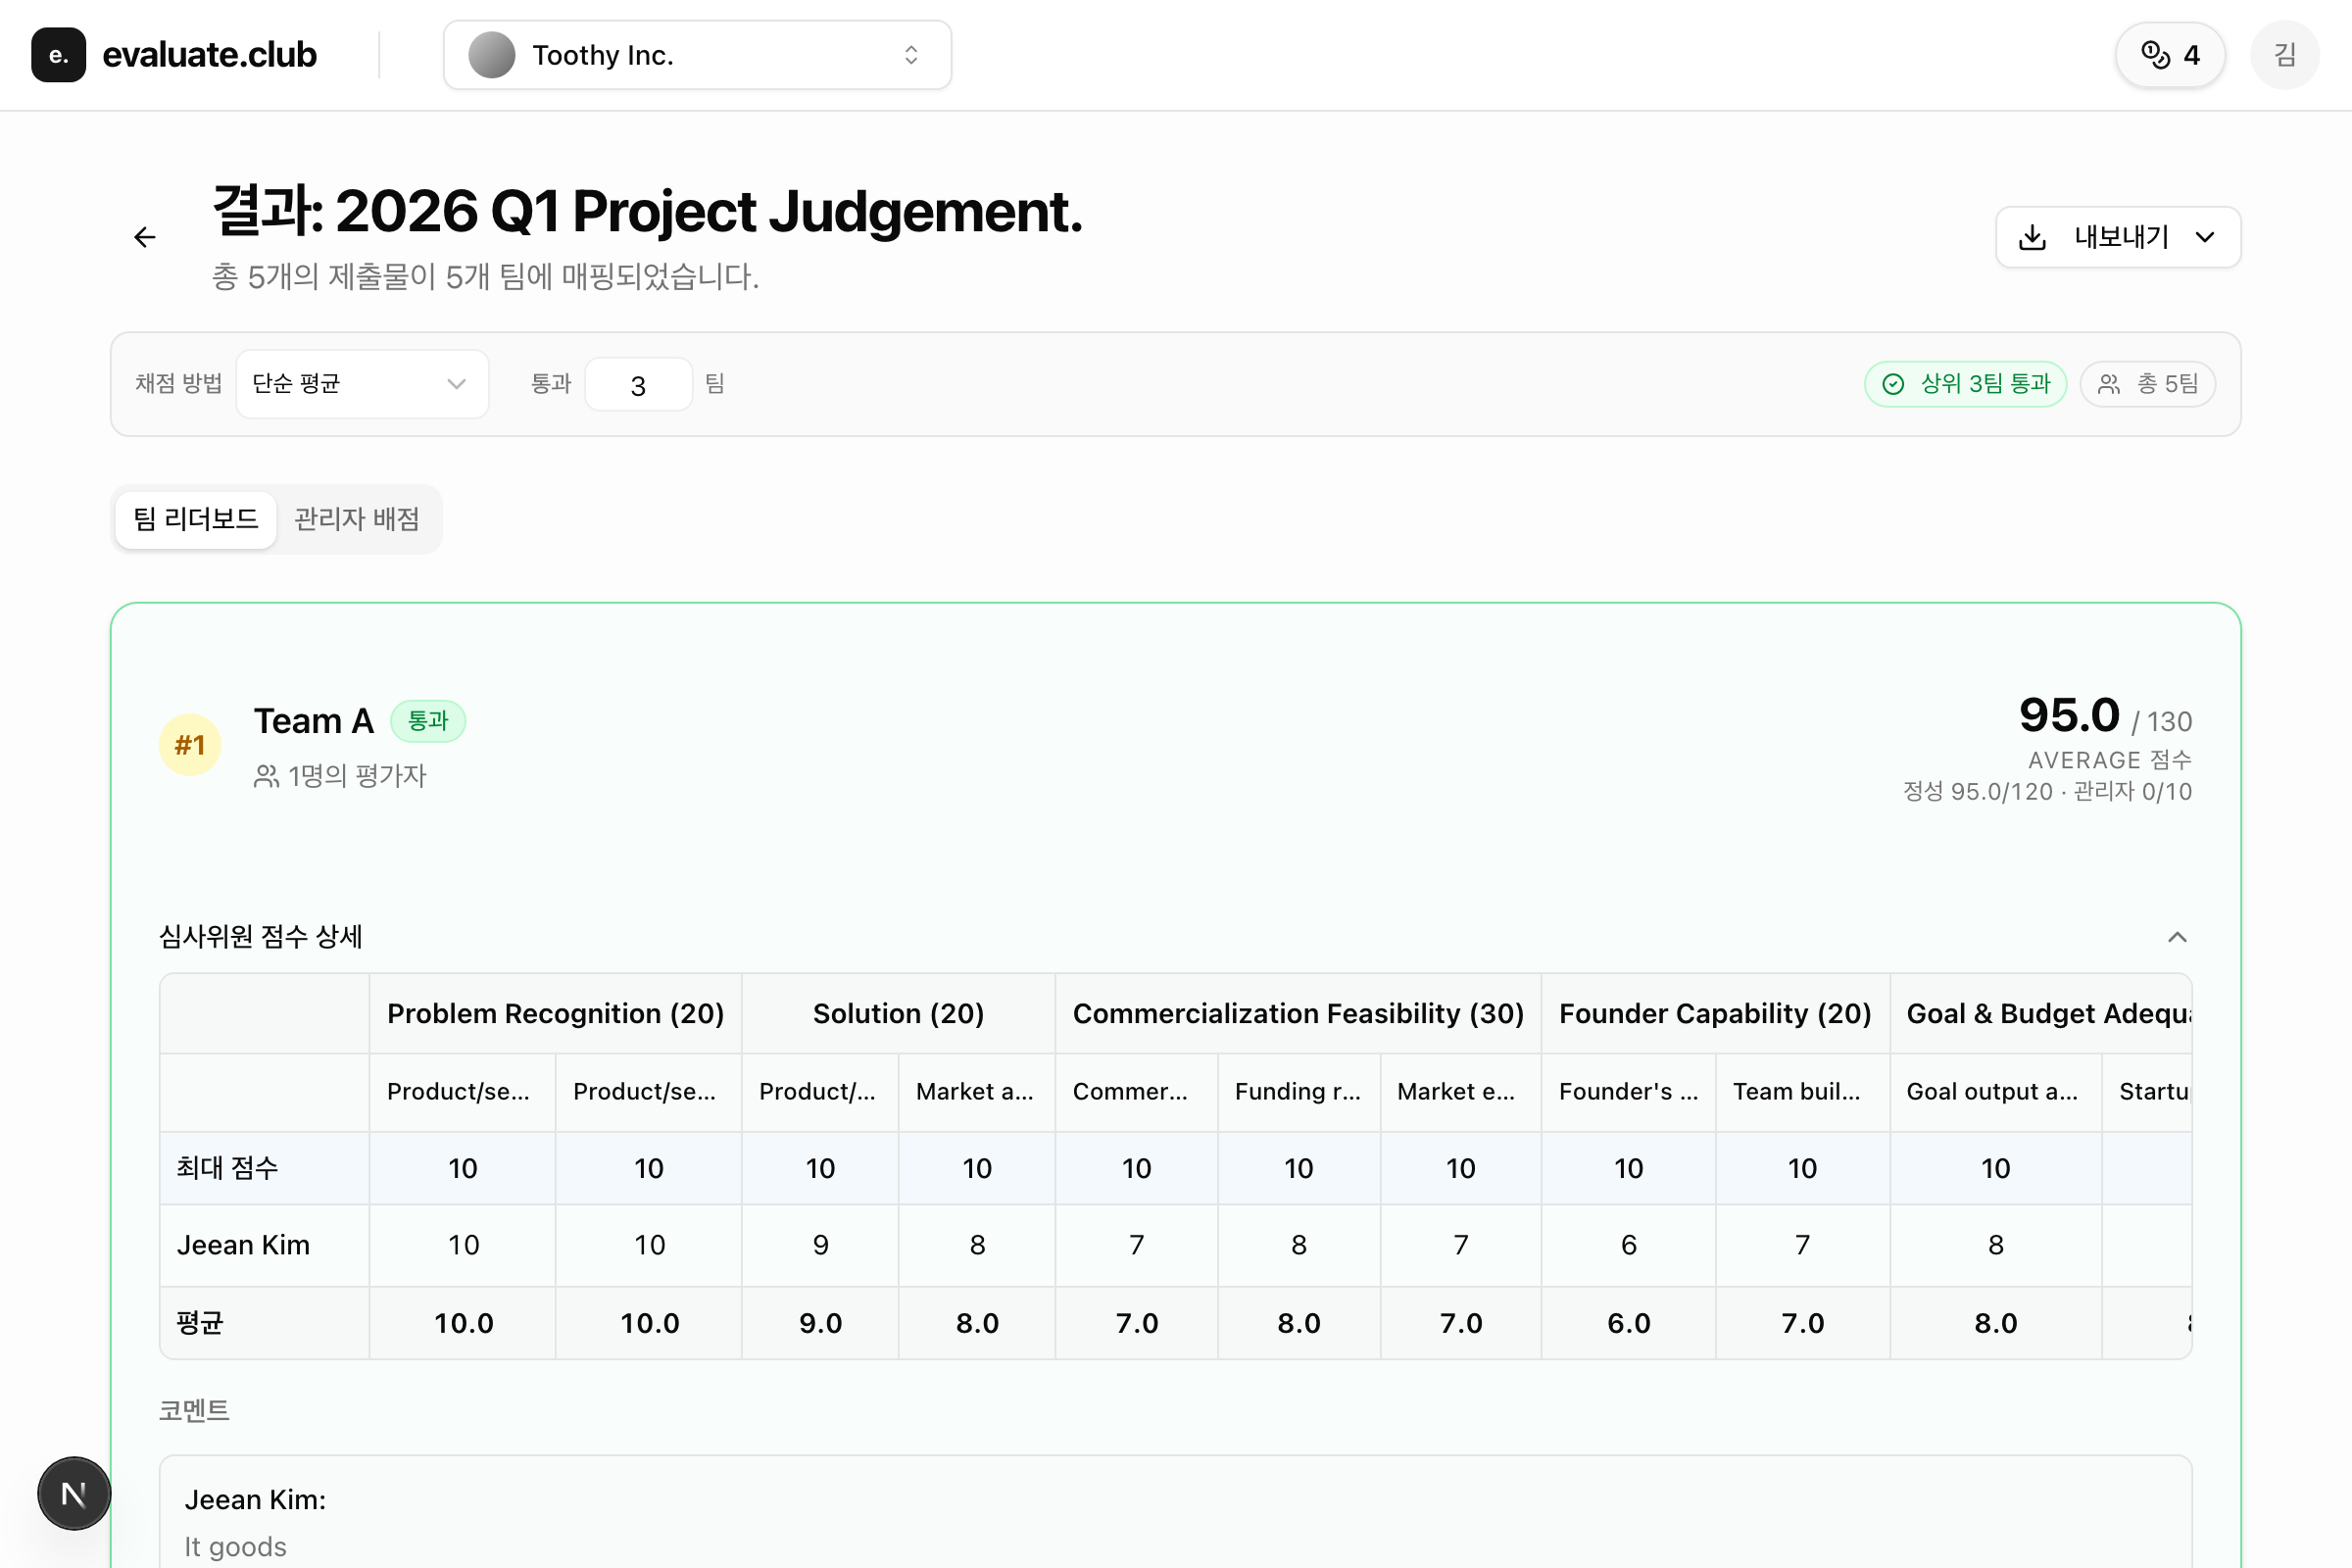2352x1568 pixels.
Task: Open the user avatar labeled 김
Action: click(x=2284, y=55)
